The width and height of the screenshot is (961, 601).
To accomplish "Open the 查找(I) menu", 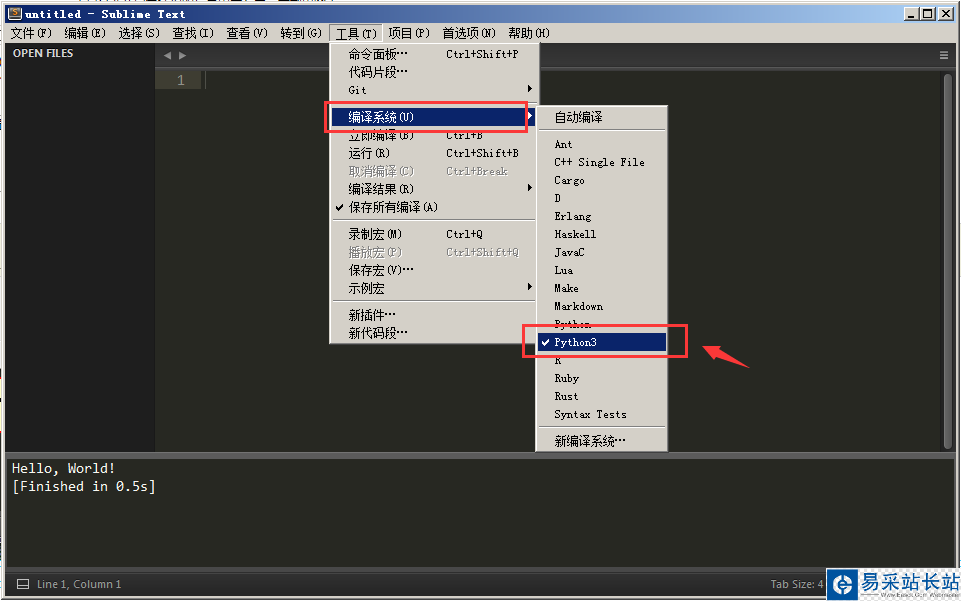I will pyautogui.click(x=193, y=33).
